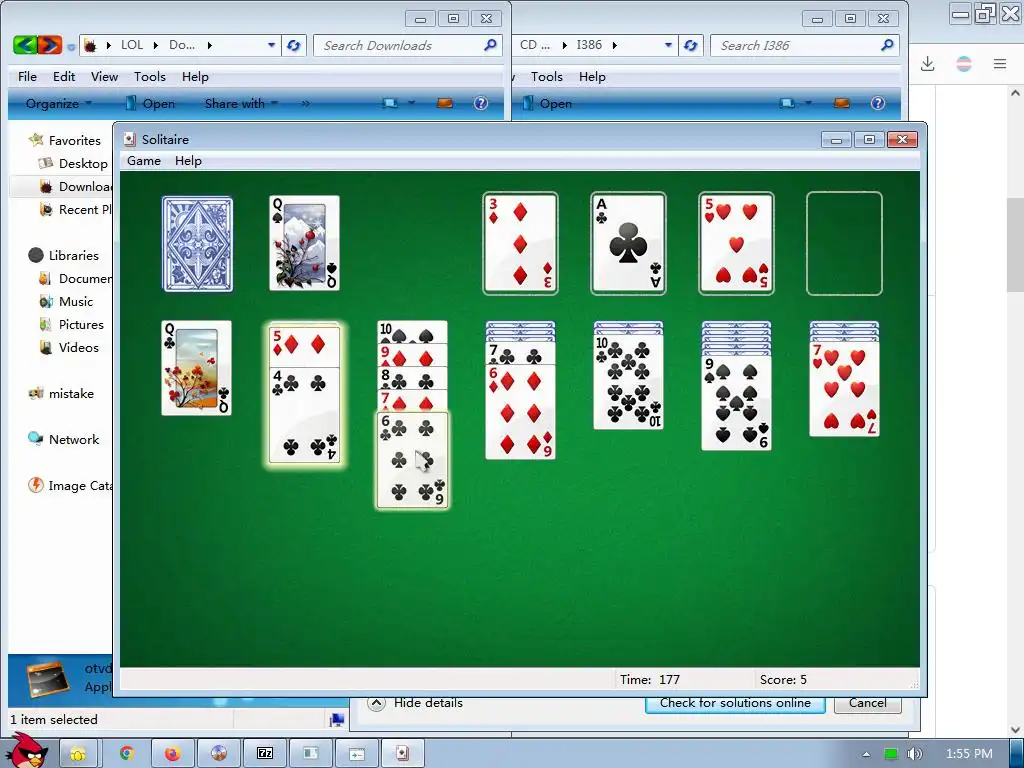Expand the Share with dropdown
The width and height of the screenshot is (1024, 768).
(x=241, y=103)
